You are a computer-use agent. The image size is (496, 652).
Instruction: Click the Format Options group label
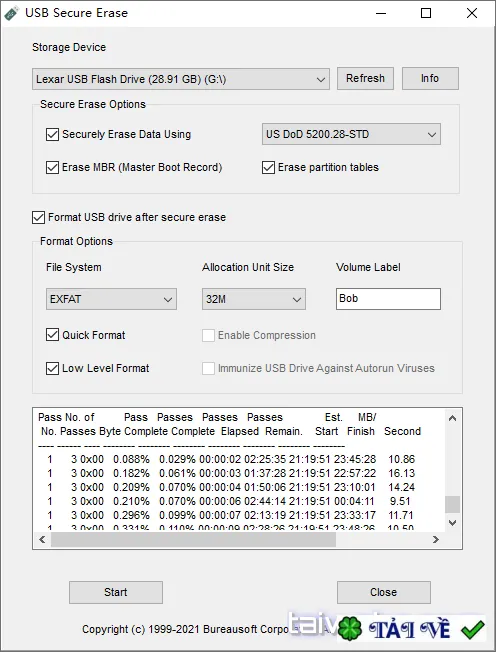(x=76, y=242)
